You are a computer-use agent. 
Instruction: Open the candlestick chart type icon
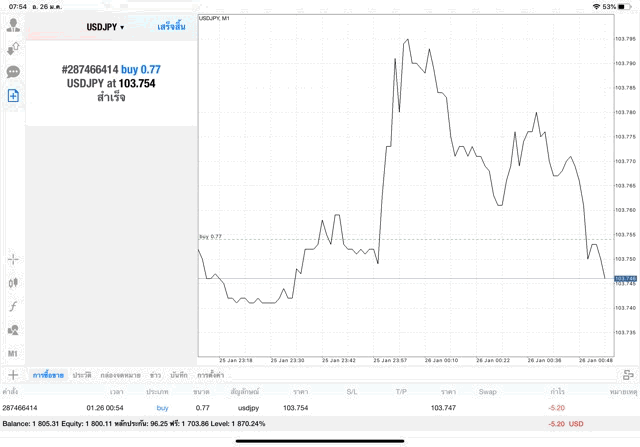coord(13,283)
